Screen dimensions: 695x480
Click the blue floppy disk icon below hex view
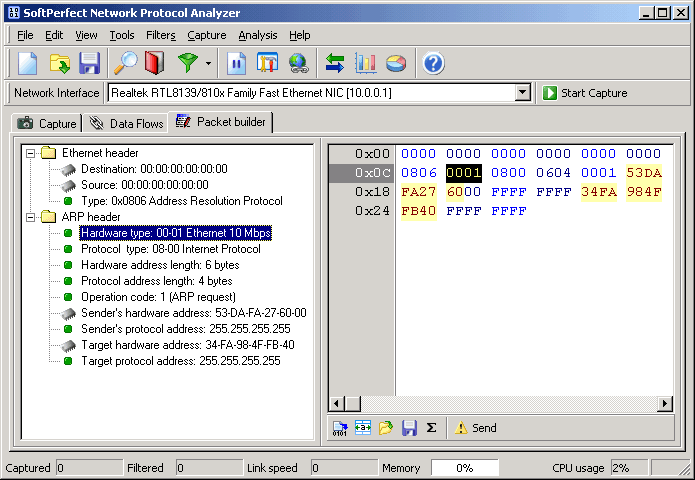pos(409,428)
